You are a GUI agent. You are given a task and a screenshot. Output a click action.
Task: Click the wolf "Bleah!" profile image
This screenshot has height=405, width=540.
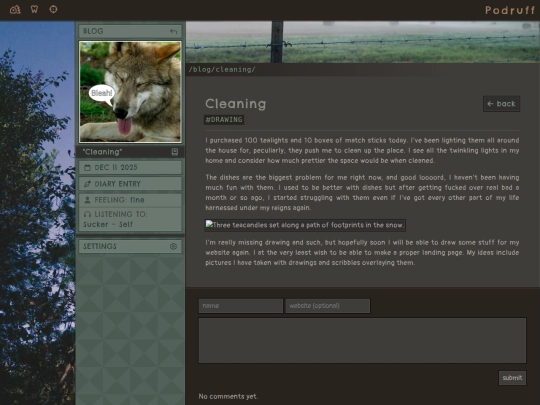[x=130, y=92]
